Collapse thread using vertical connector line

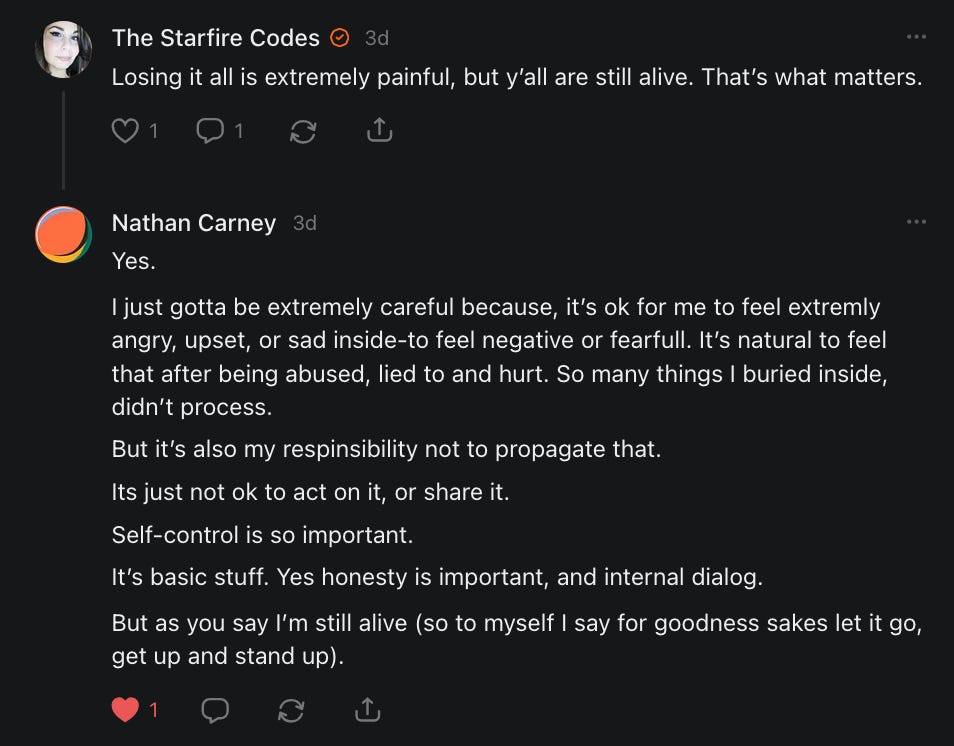click(x=64, y=140)
